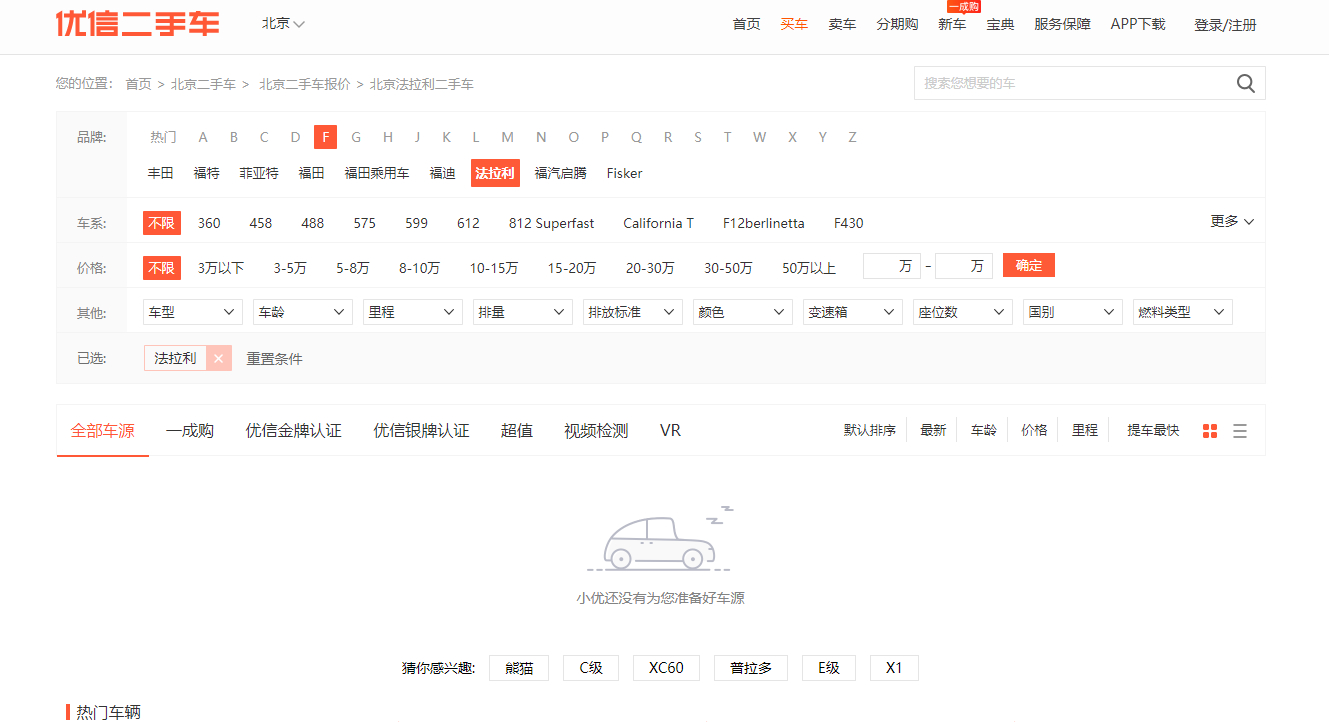Viewport: 1329px width, 722px height.
Task: Select the 丰田 brand
Action: click(x=161, y=173)
